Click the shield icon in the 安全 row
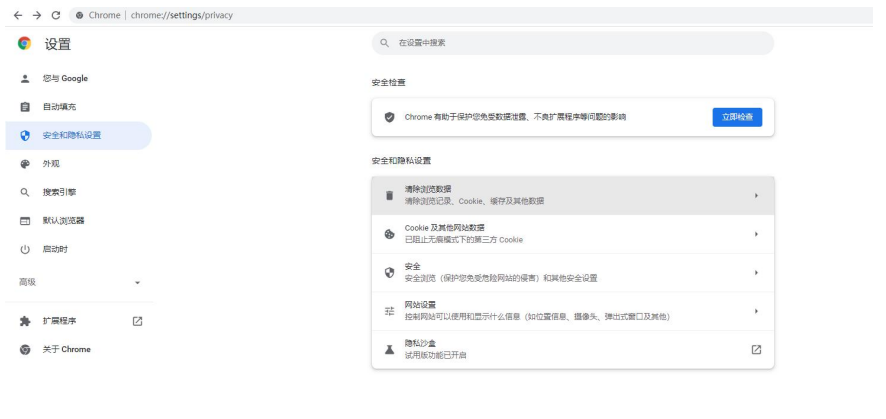 389,272
